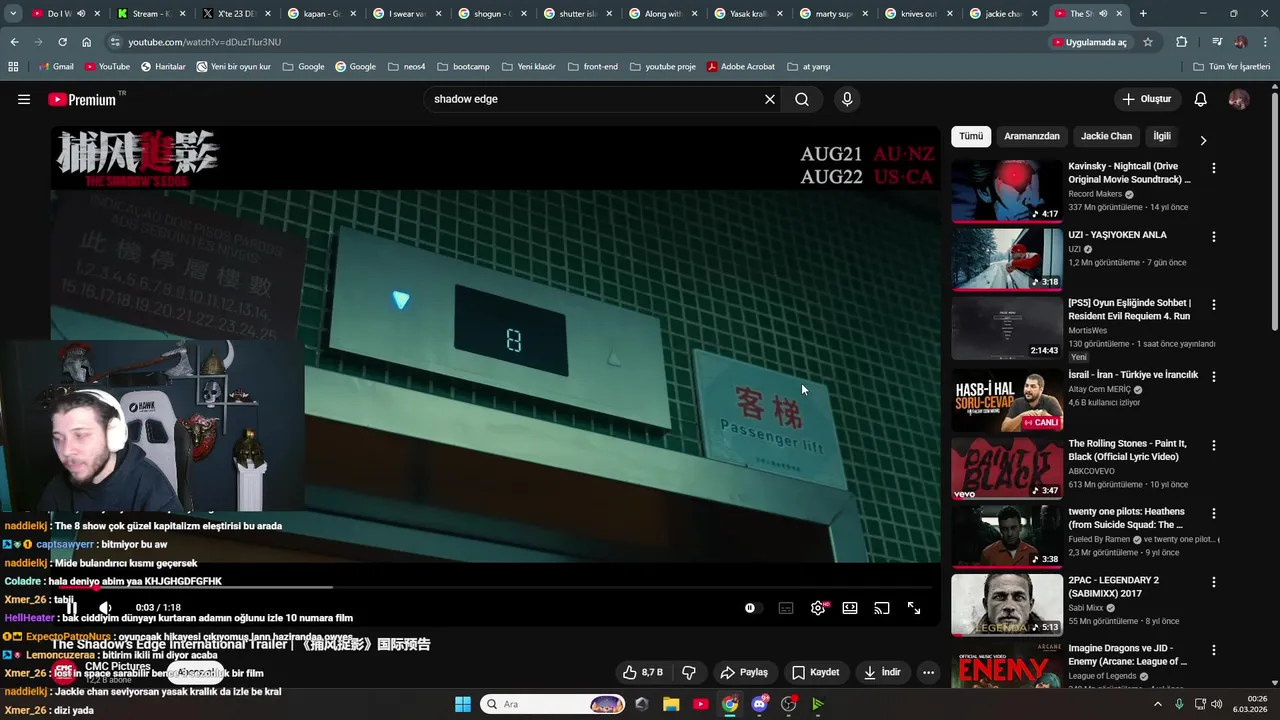This screenshot has height=720, width=1280.
Task: Enter fullscreen video mode
Action: pyautogui.click(x=914, y=608)
